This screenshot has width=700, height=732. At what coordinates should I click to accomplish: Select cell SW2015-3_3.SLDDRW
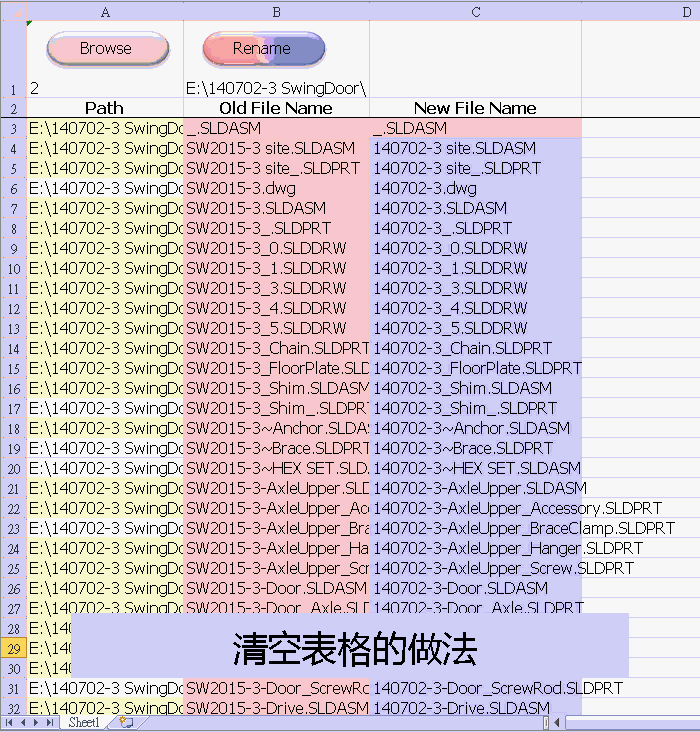(x=276, y=288)
